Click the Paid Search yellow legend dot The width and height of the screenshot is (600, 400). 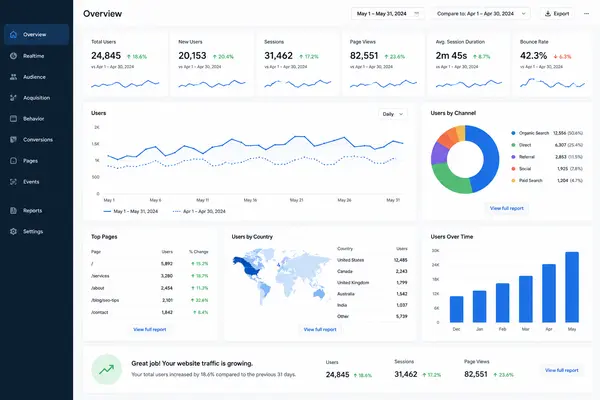coord(513,181)
